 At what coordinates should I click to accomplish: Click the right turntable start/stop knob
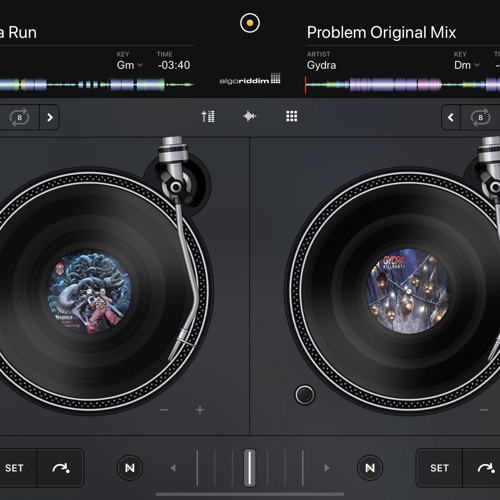(305, 395)
